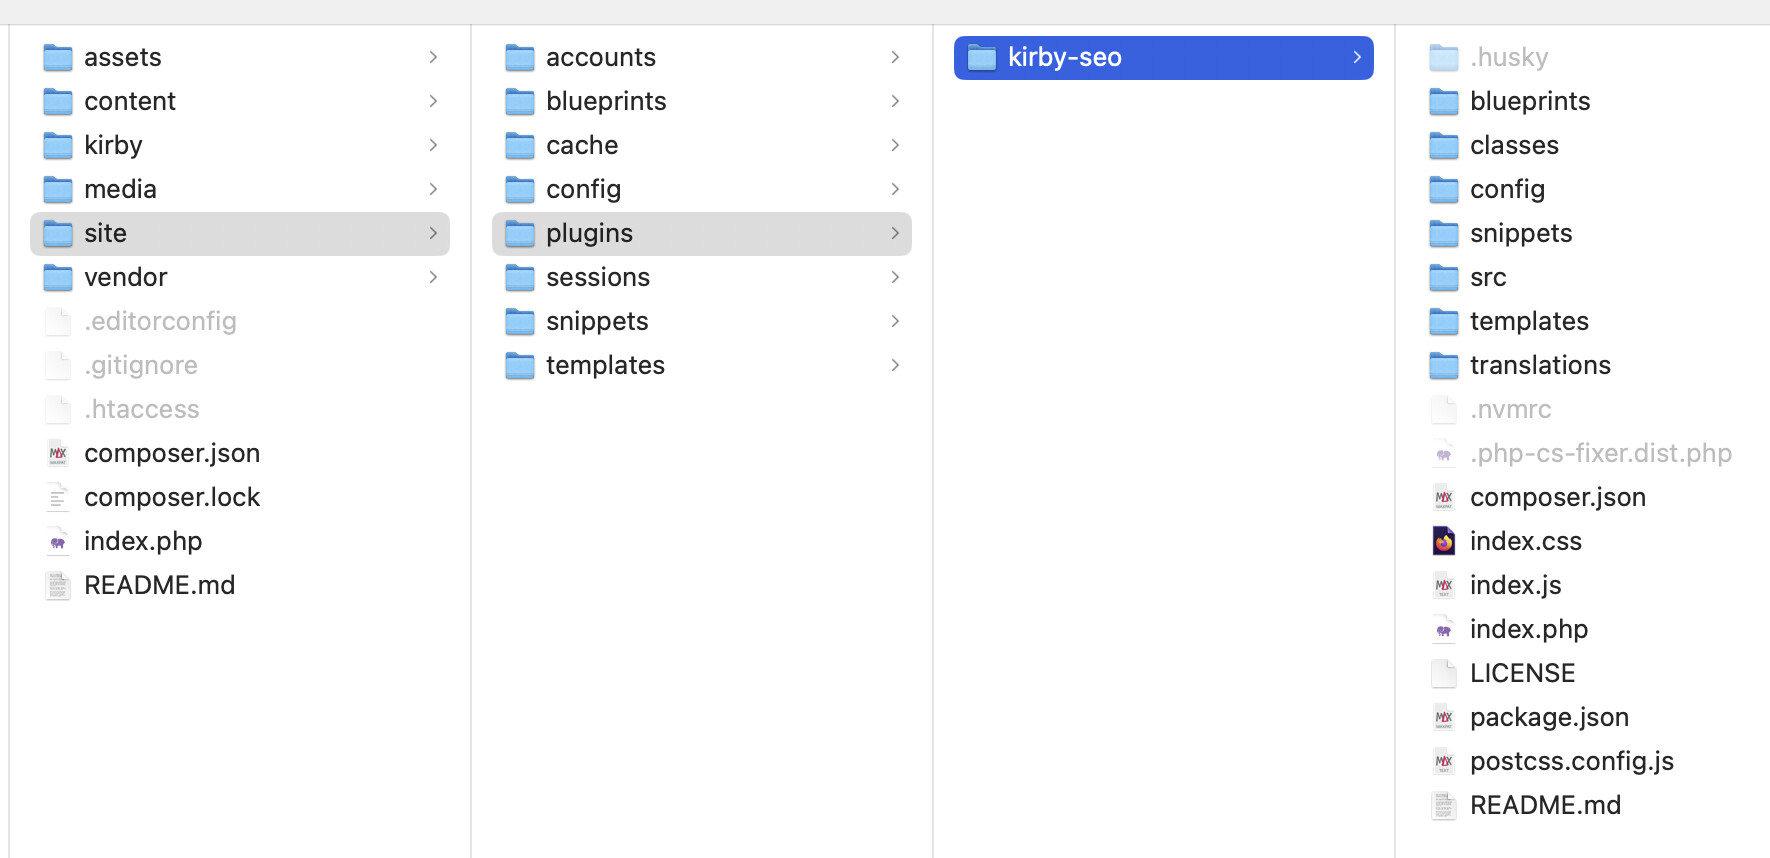Select the translations folder
This screenshot has width=1770, height=858.
pos(1540,365)
